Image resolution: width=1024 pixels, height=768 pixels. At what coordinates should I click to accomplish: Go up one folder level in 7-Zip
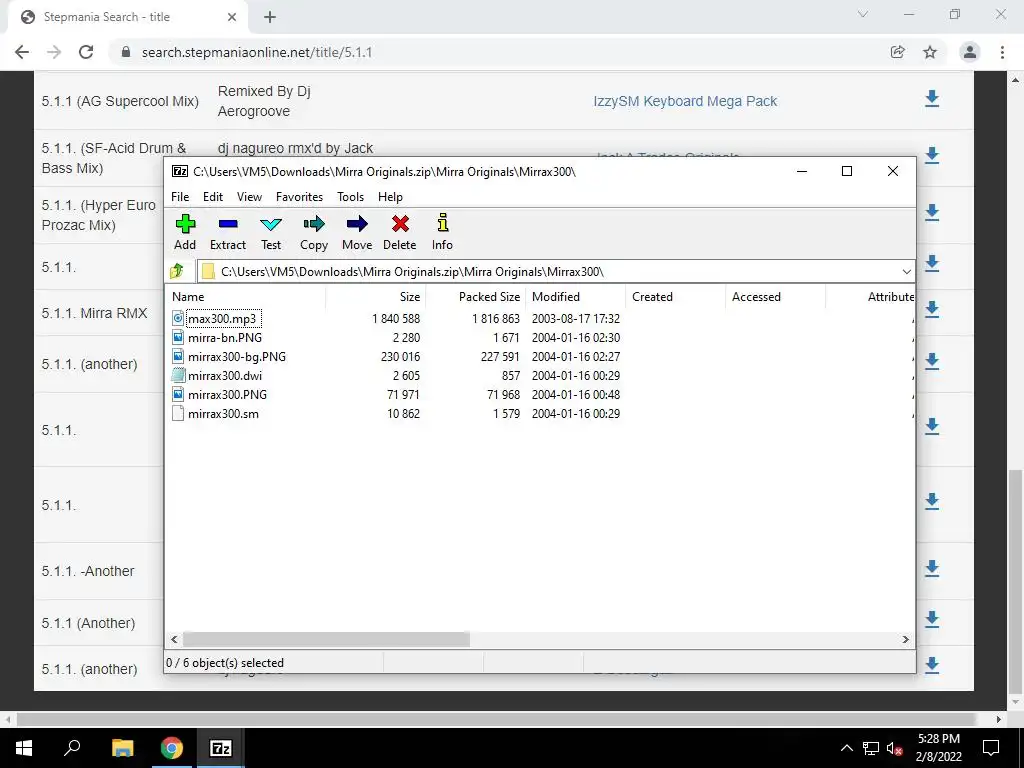click(177, 271)
